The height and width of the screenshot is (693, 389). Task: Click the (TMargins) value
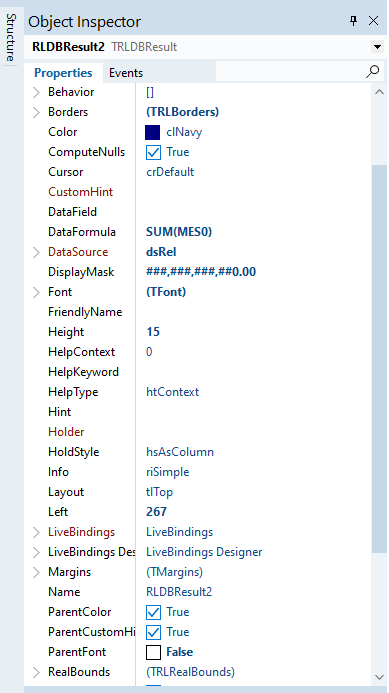[x=175, y=572]
